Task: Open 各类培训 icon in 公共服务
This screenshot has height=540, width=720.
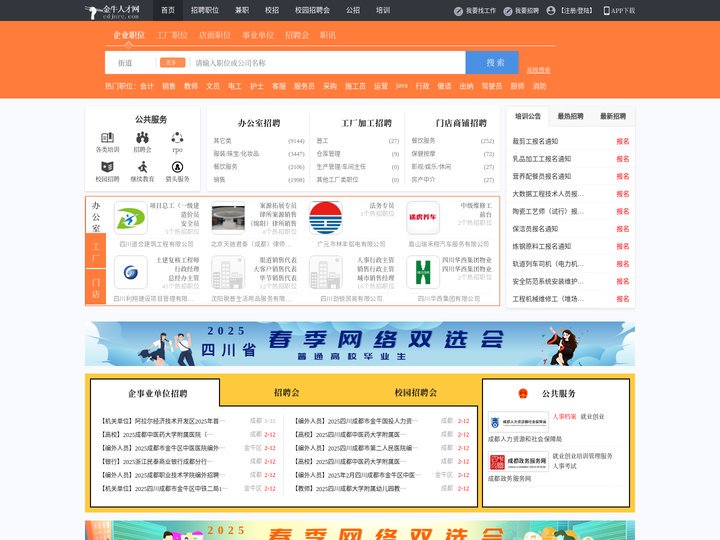Action: (x=107, y=137)
